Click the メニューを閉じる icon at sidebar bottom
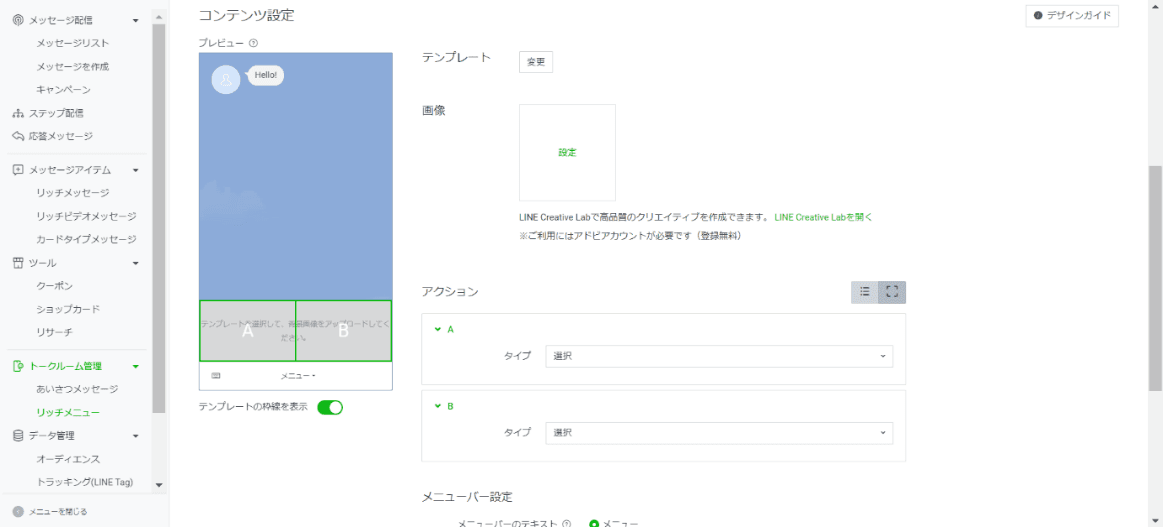Viewport: 1163px width, 527px height. coord(17,511)
